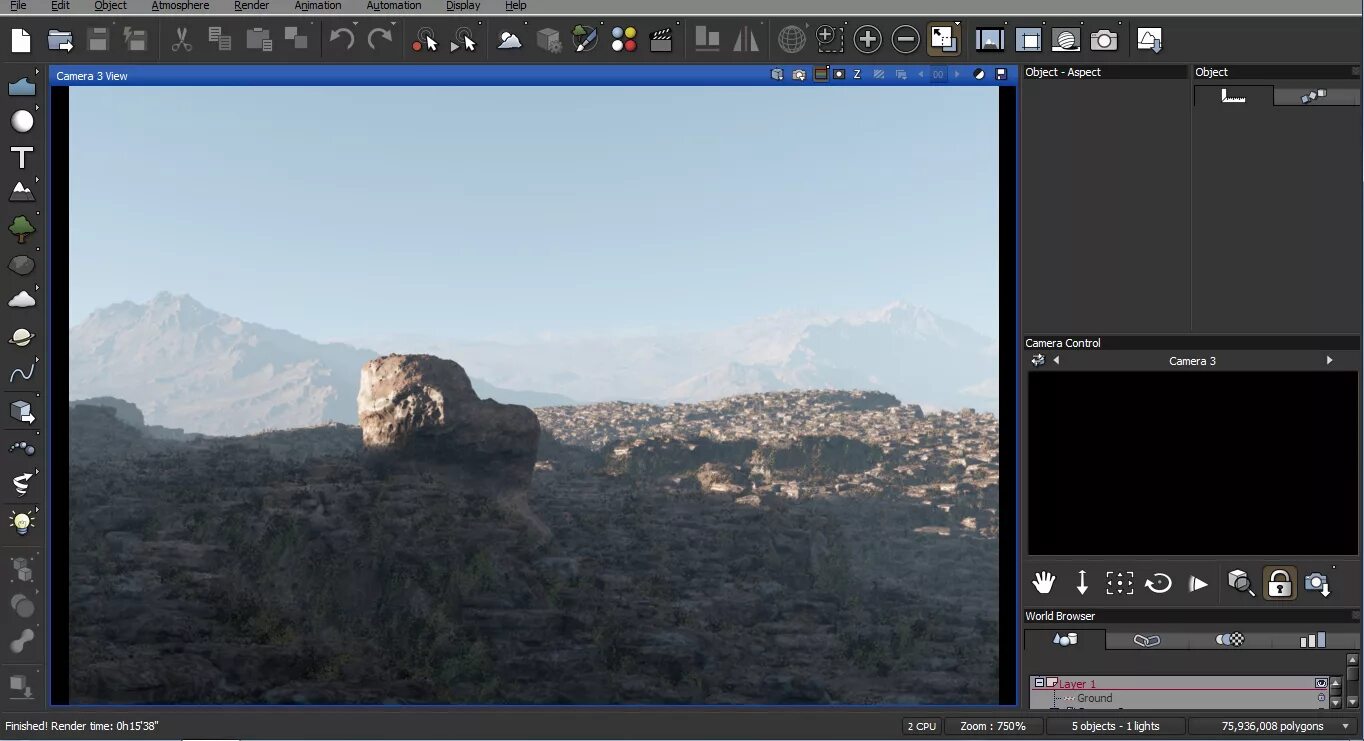Add a rock object
This screenshot has height=741, width=1364.
[x=22, y=265]
